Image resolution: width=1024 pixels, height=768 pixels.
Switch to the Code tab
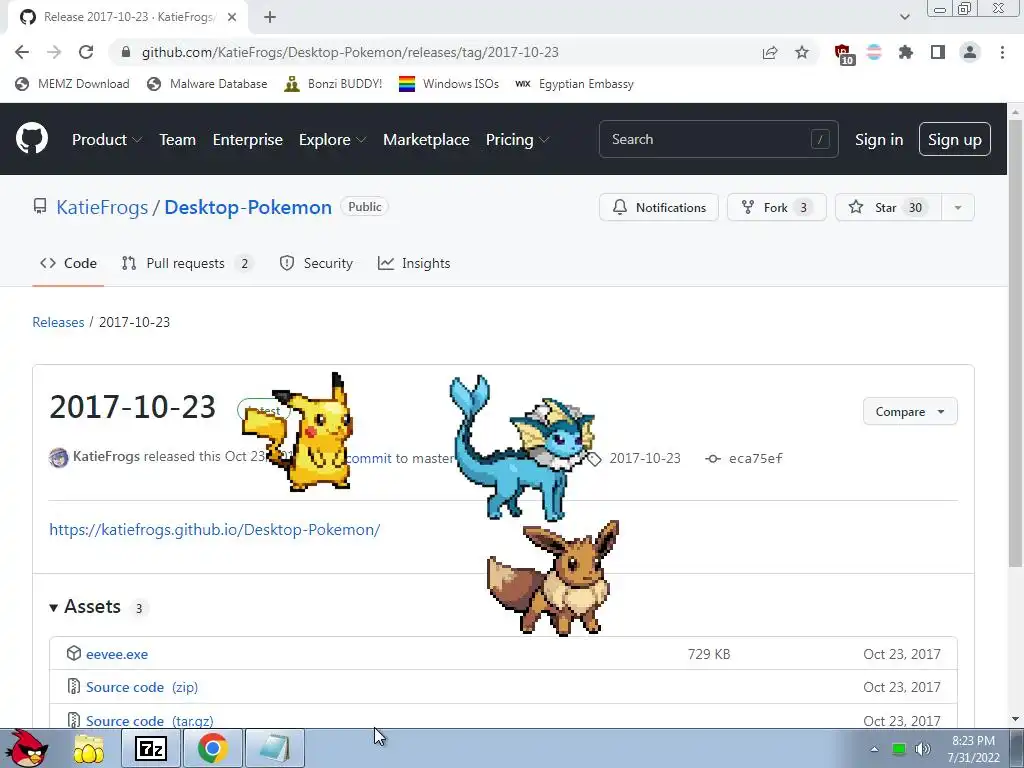[x=68, y=263]
